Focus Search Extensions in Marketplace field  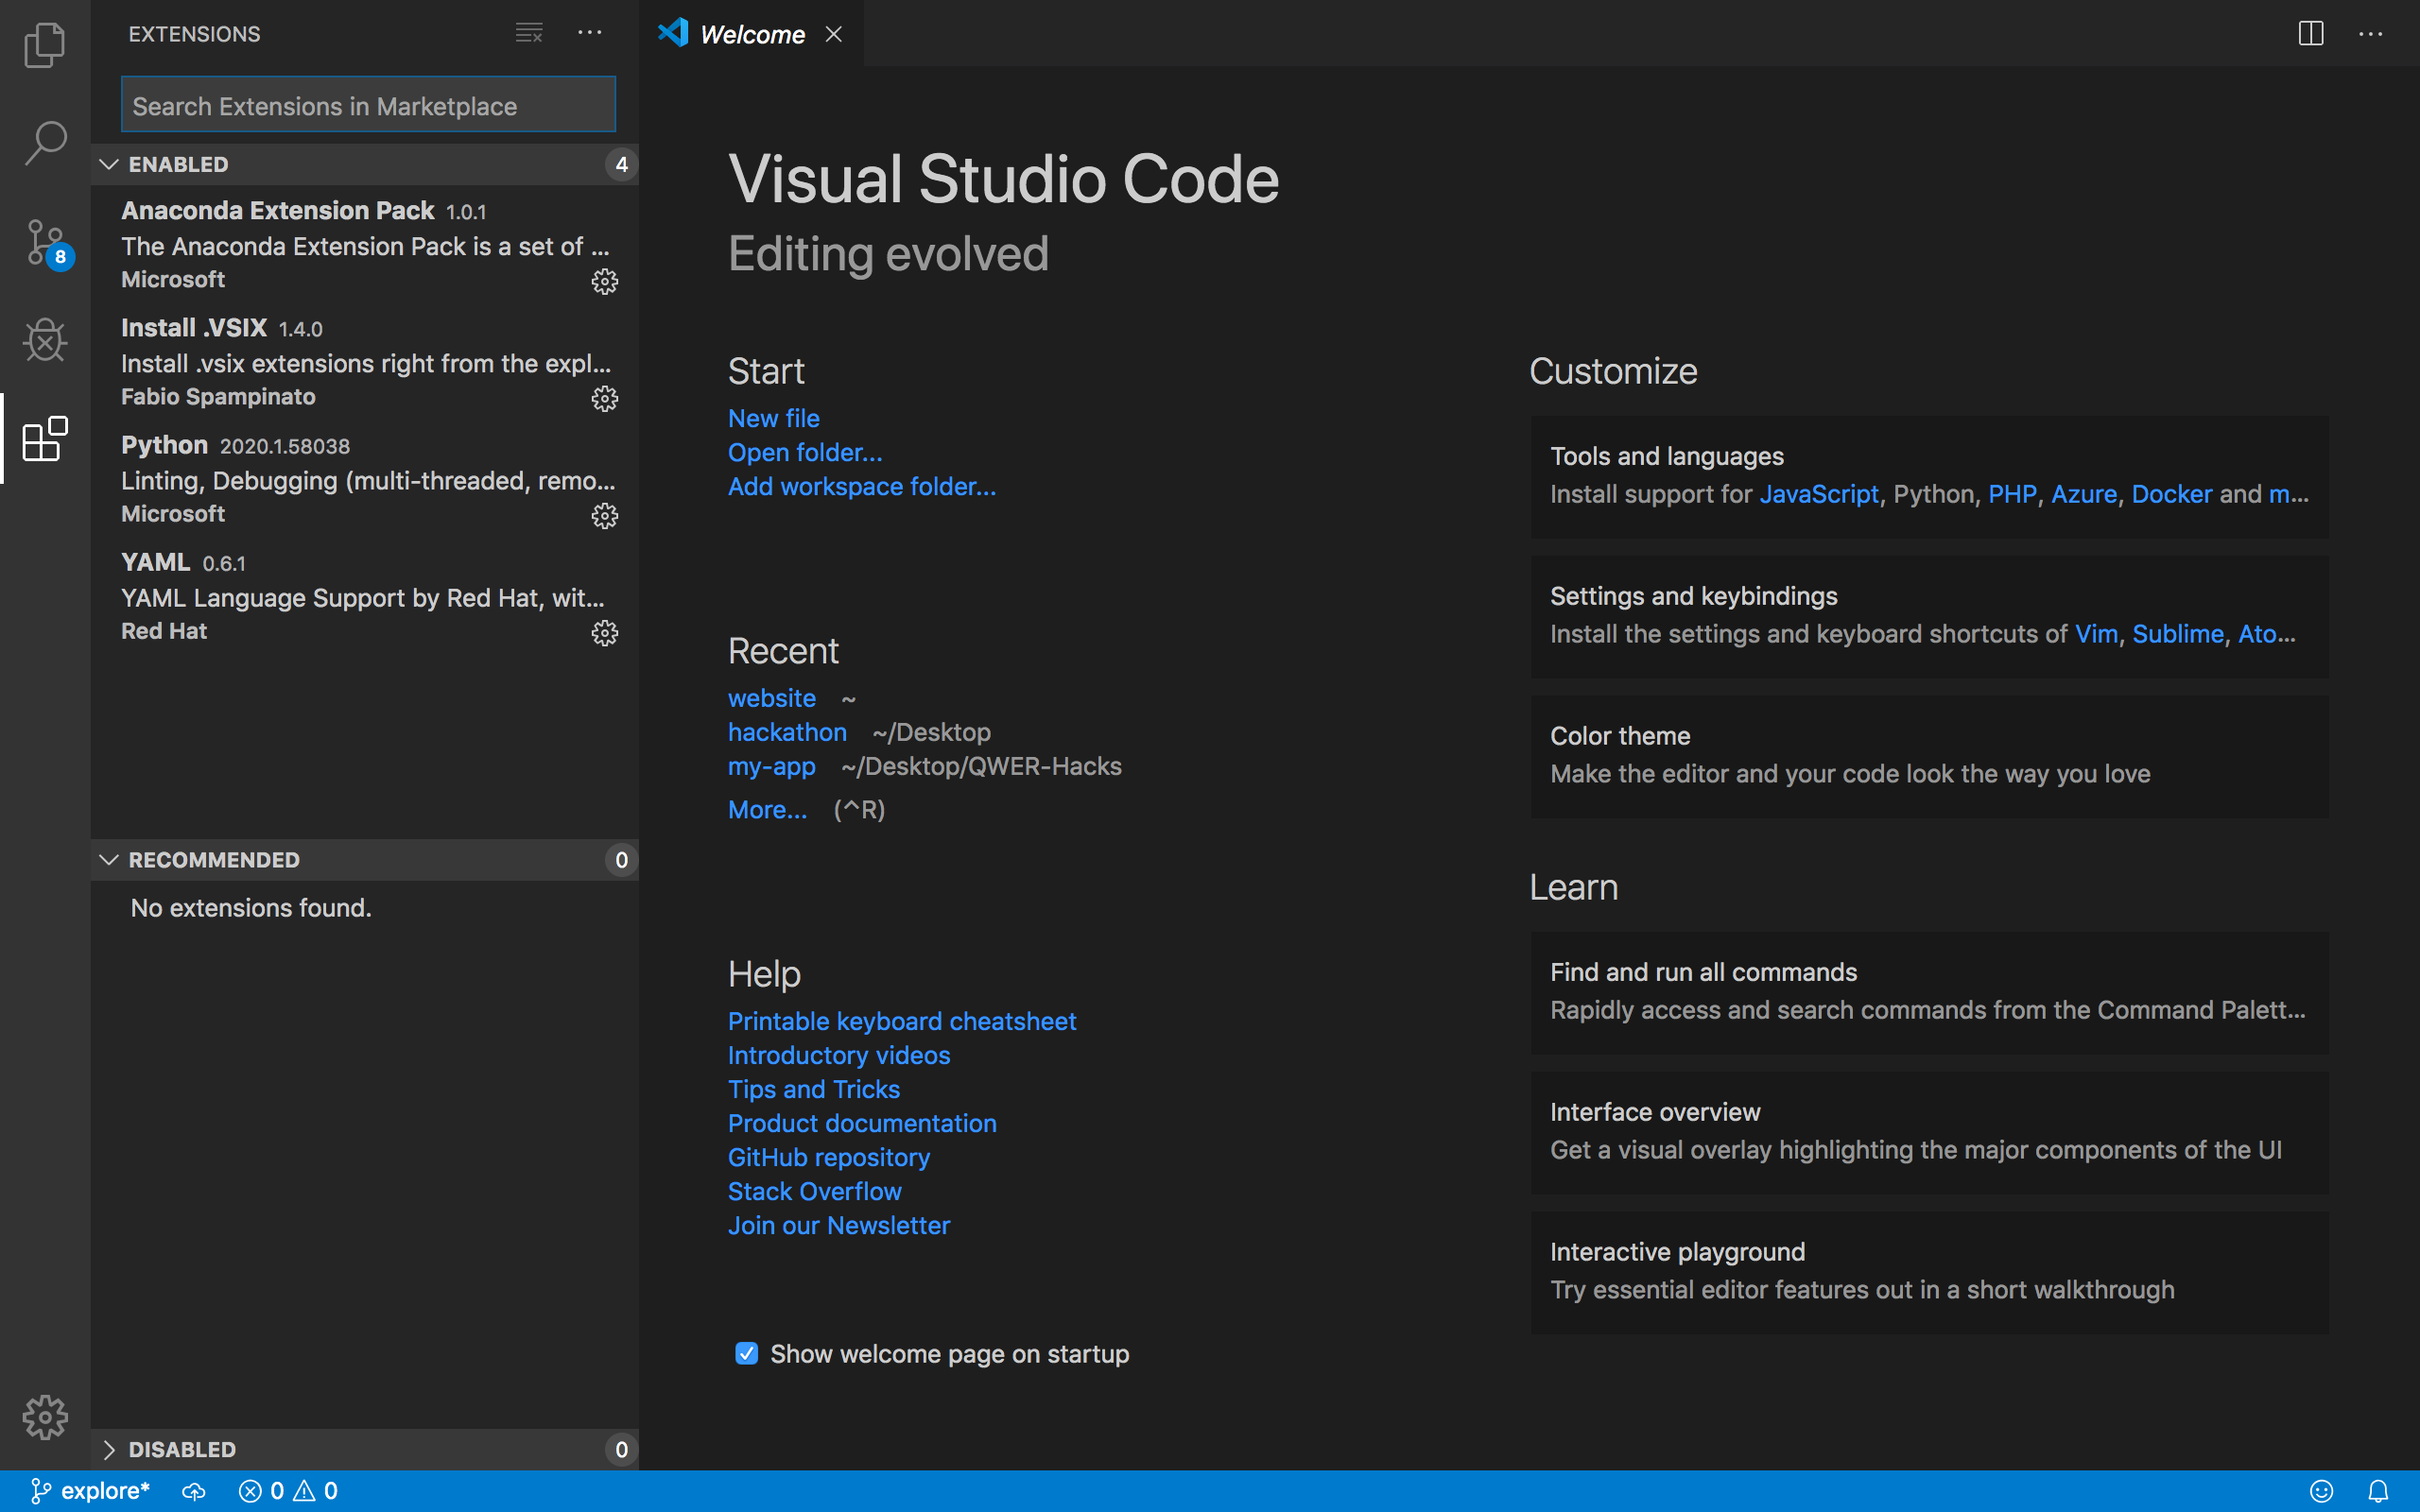coord(368,105)
